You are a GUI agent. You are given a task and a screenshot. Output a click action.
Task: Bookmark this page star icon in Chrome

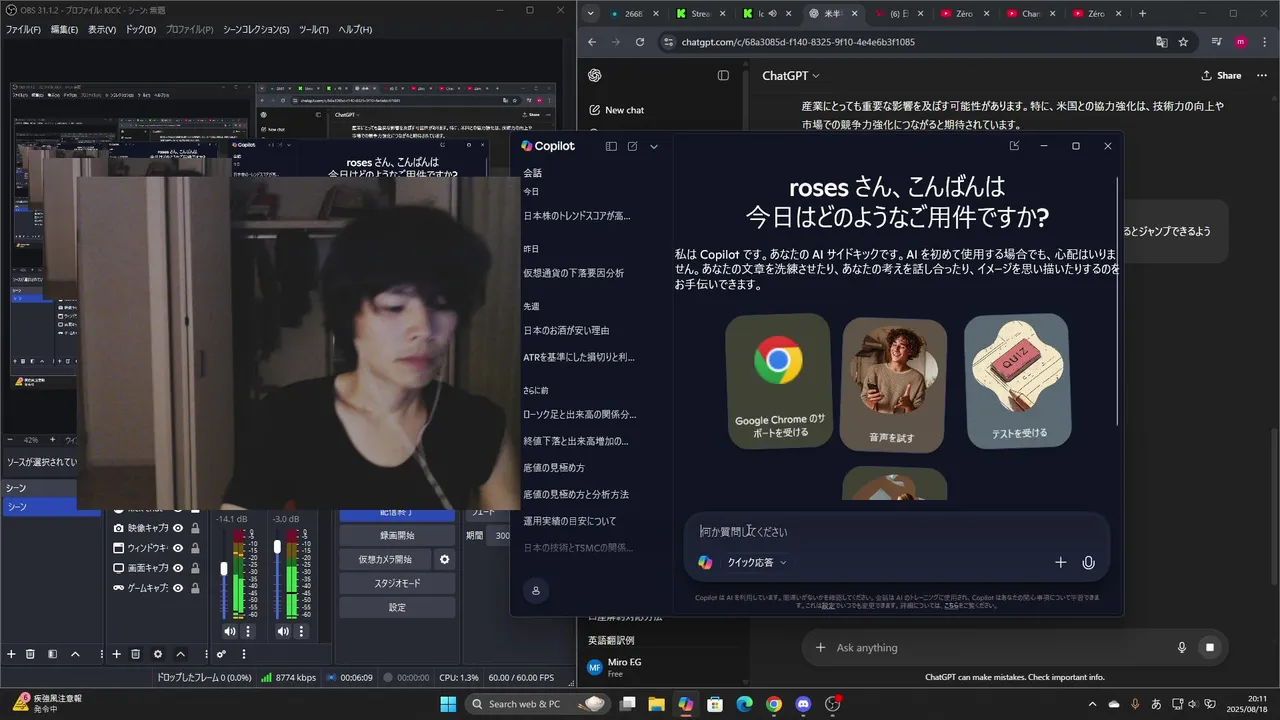[1183, 42]
